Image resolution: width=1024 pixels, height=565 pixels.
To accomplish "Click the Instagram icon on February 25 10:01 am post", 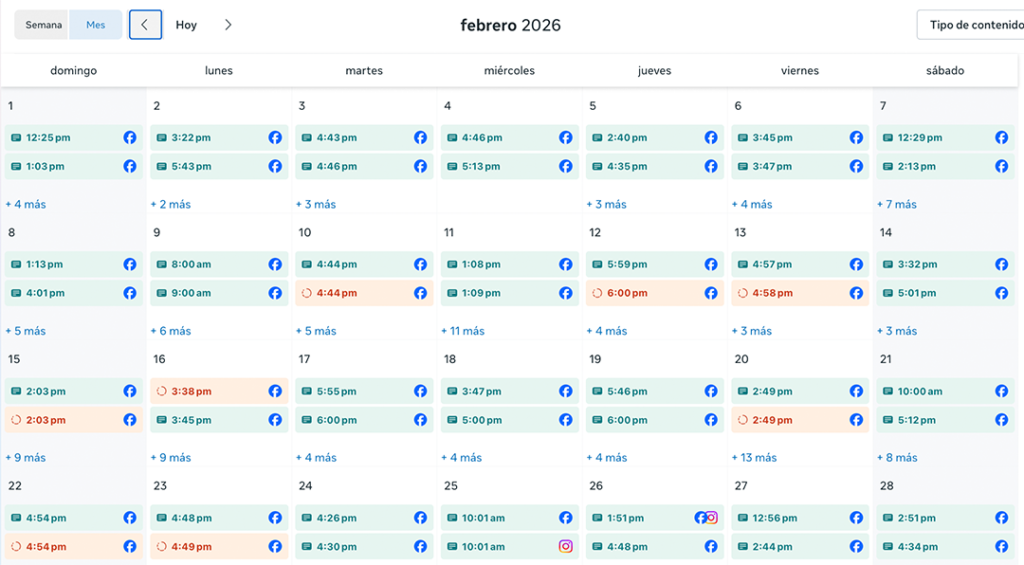I will (565, 547).
